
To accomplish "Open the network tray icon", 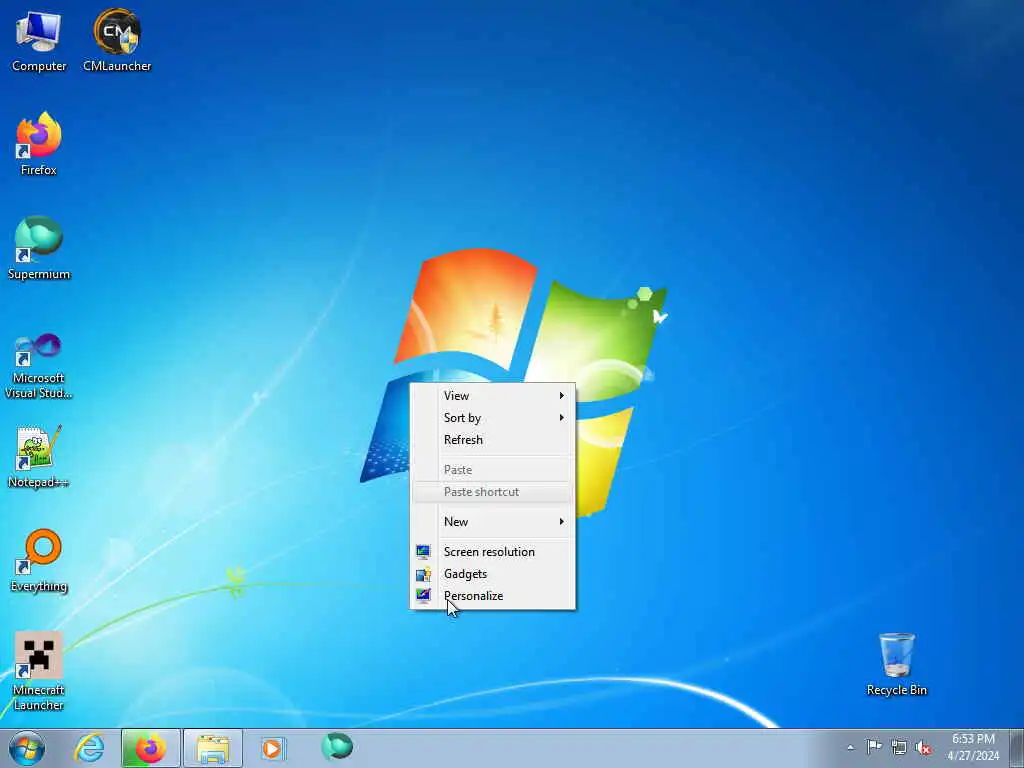I will coord(899,747).
